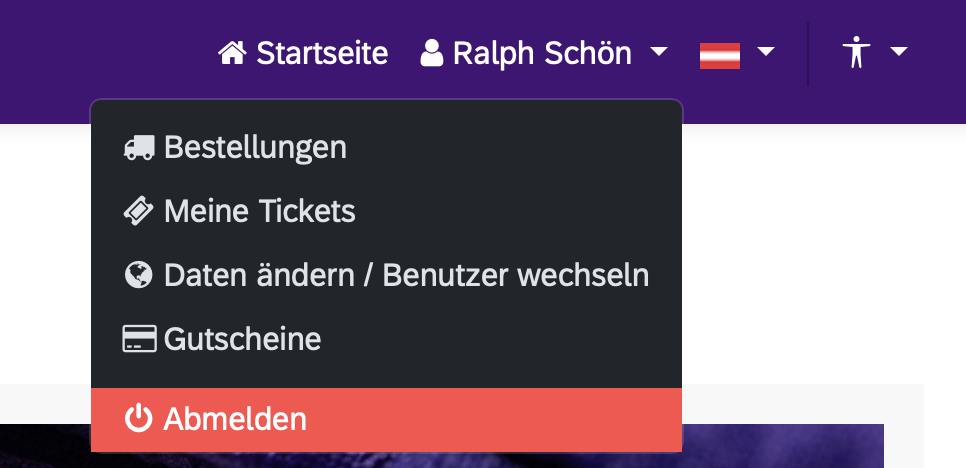Select Meine Tickets menu entry
This screenshot has width=966, height=468.
(x=260, y=211)
